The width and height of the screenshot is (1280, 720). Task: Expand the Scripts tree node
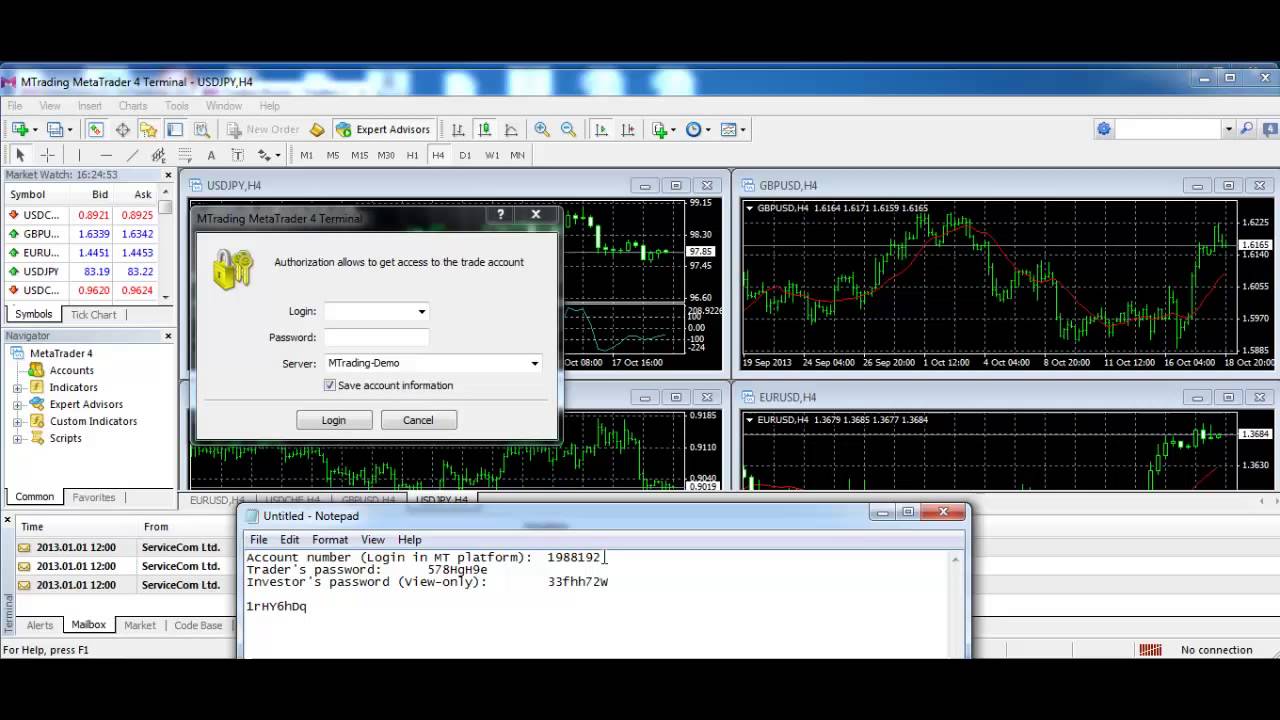pyautogui.click(x=17, y=438)
